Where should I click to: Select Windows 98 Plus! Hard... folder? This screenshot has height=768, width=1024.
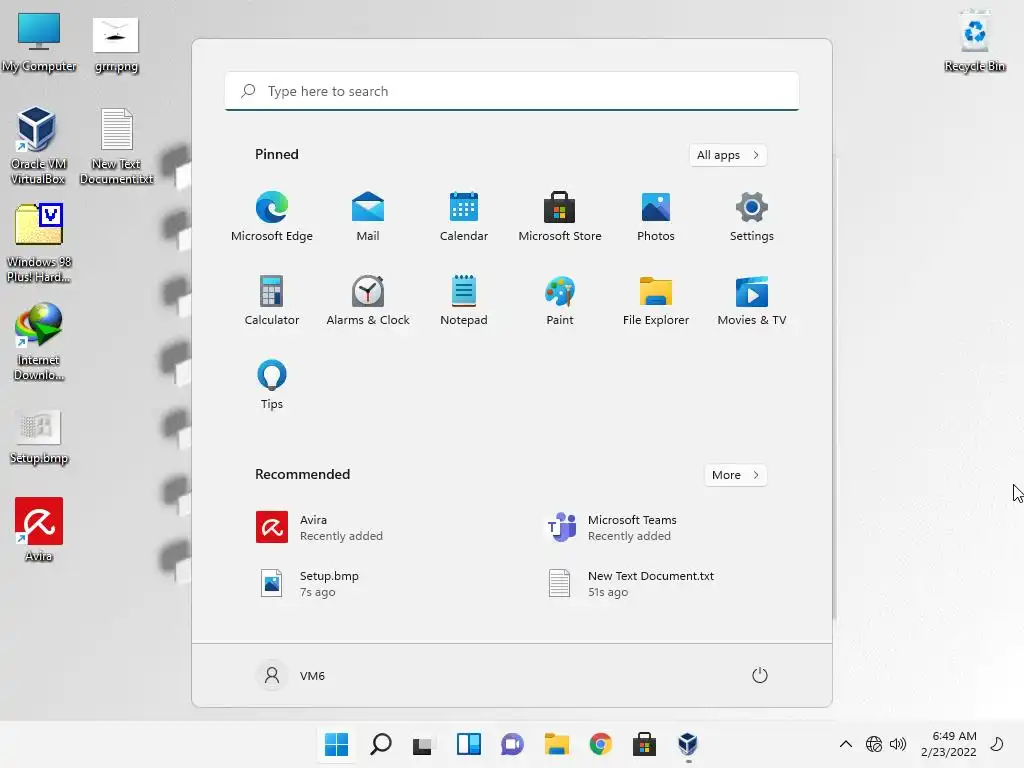[39, 243]
